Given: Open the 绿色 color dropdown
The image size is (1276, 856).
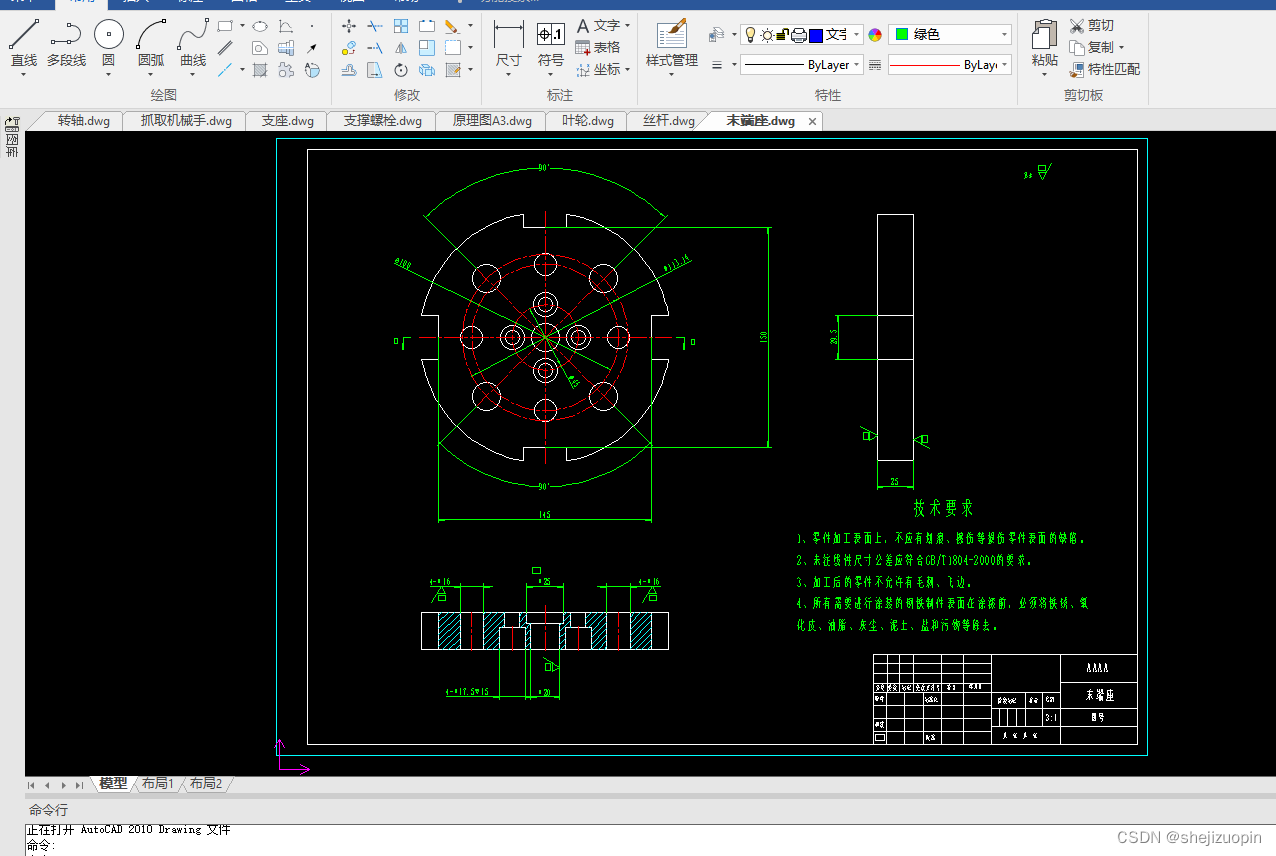Looking at the screenshot, I should click(1004, 35).
